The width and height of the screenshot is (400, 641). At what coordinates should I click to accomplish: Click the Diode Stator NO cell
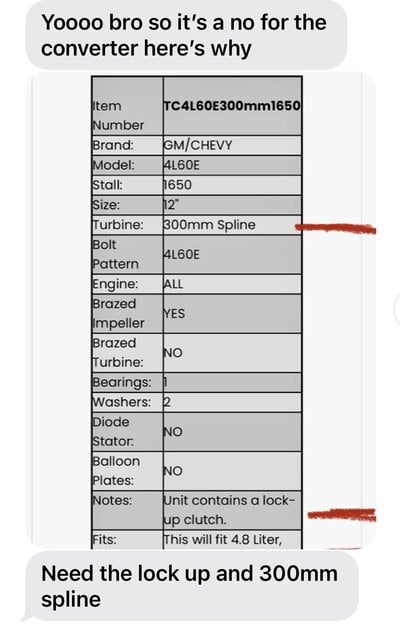click(232, 432)
